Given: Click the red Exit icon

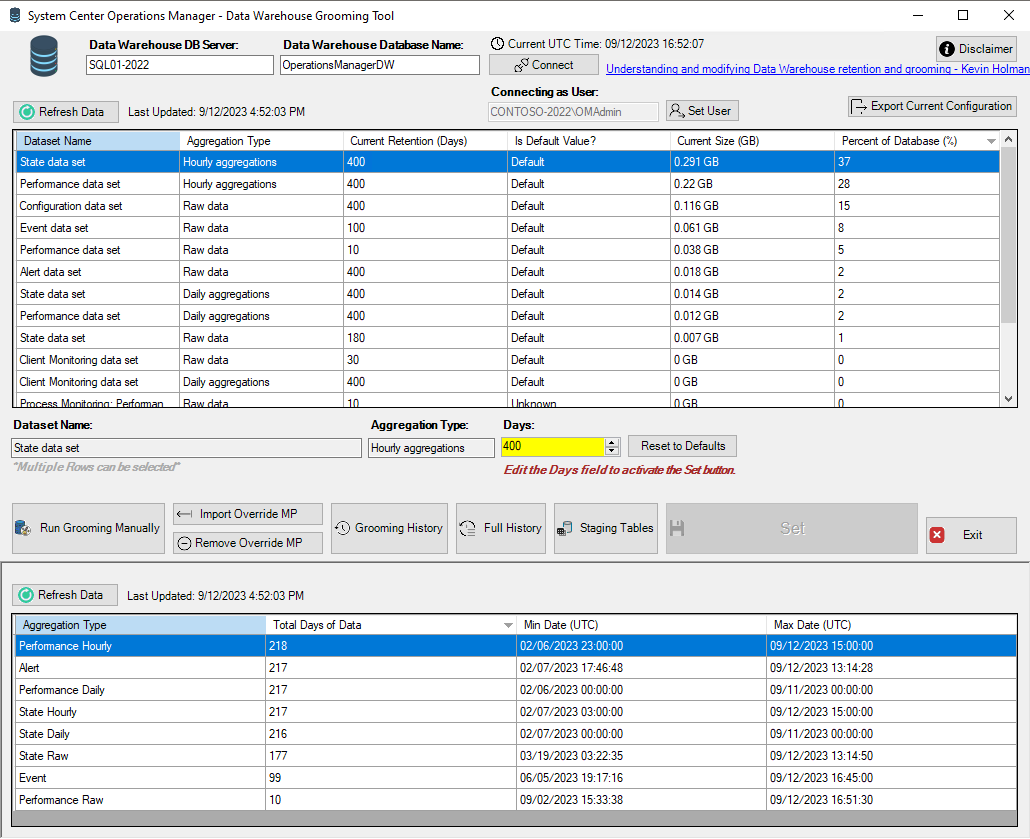Looking at the screenshot, I should [x=937, y=535].
